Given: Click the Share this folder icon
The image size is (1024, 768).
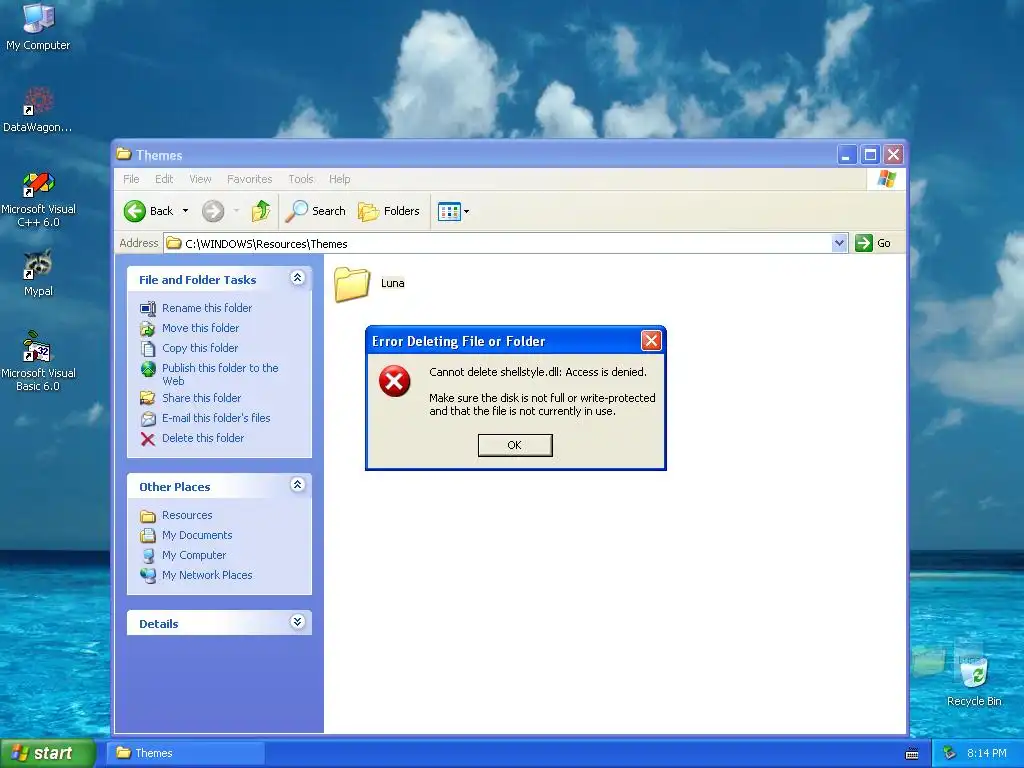Looking at the screenshot, I should [148, 398].
